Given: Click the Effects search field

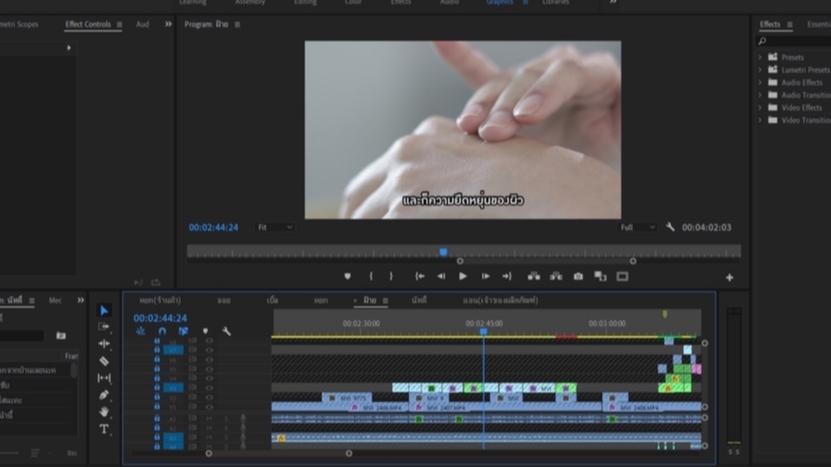Looking at the screenshot, I should [793, 41].
